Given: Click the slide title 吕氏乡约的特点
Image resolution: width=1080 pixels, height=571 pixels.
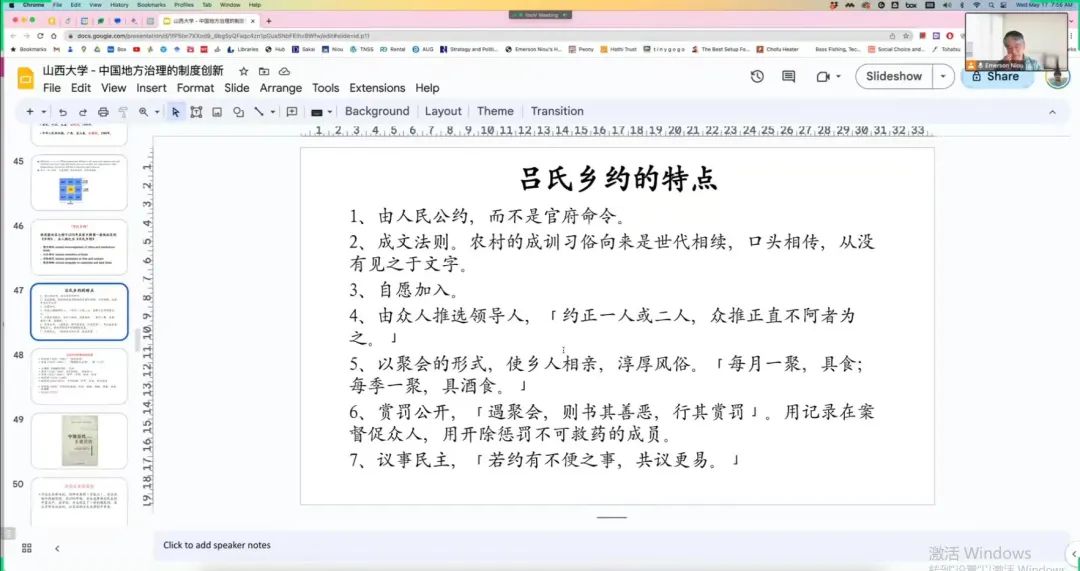Looking at the screenshot, I should 618,178.
